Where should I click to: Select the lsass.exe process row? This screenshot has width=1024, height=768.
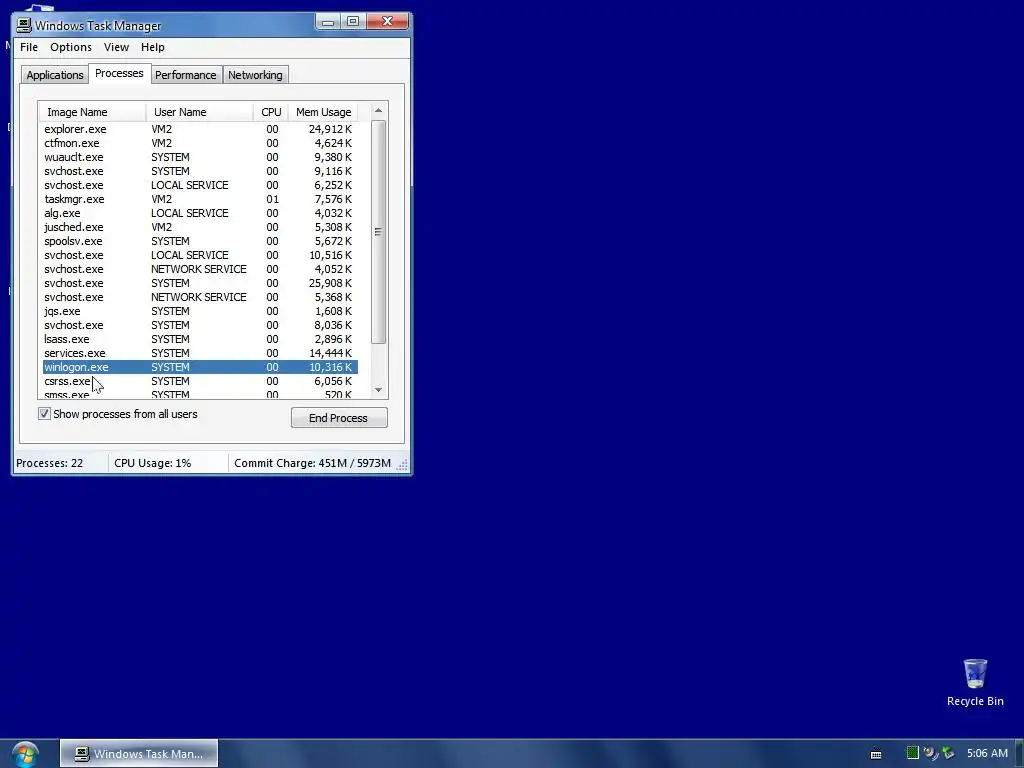(200, 340)
